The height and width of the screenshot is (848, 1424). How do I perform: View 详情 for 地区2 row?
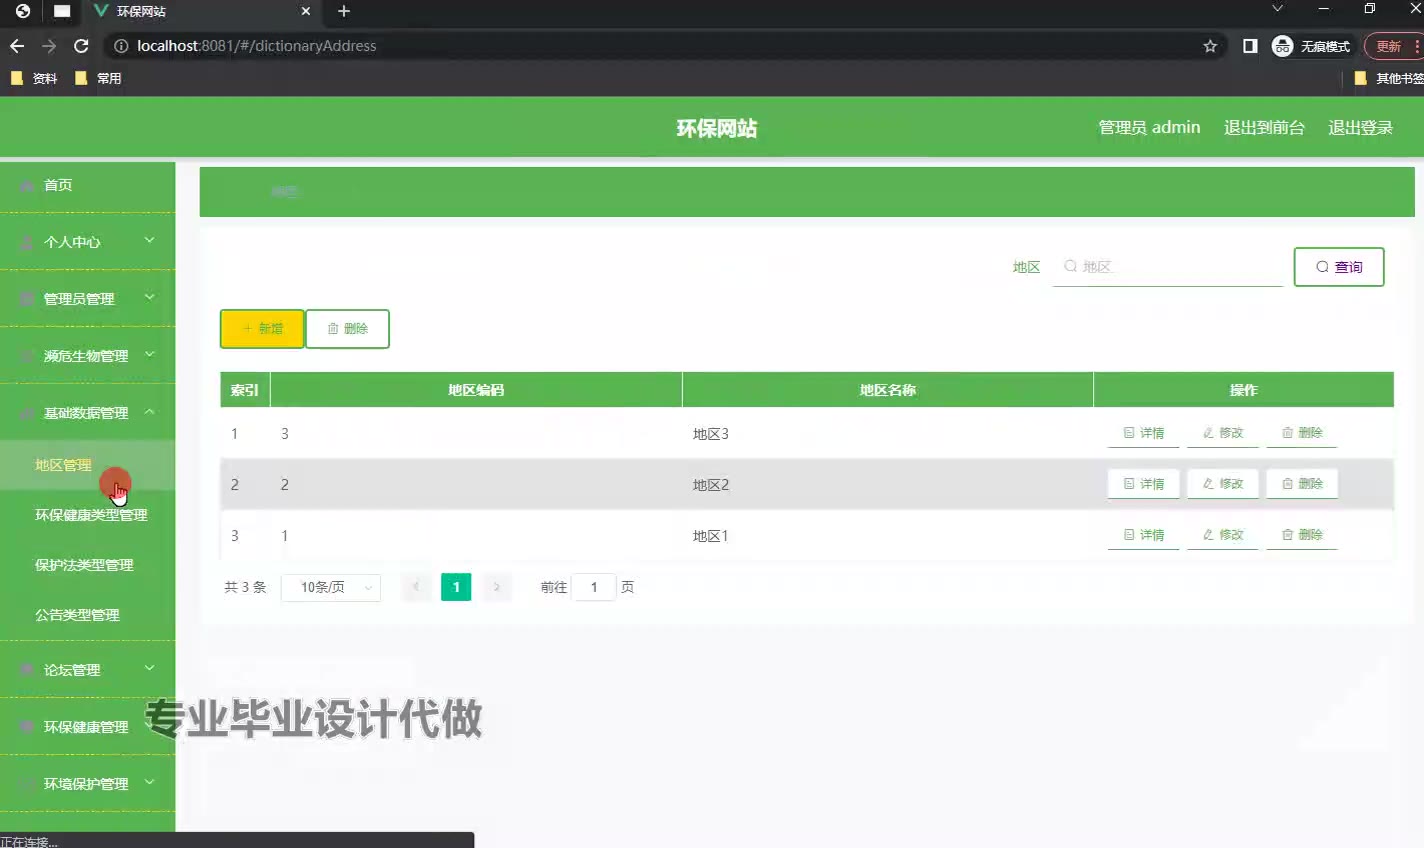(1144, 484)
